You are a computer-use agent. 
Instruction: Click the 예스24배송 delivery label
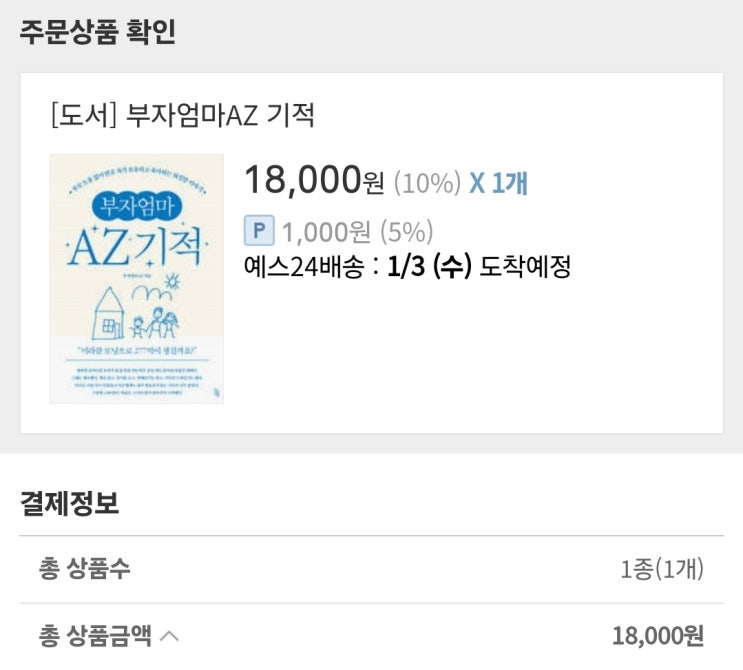[x=302, y=268]
